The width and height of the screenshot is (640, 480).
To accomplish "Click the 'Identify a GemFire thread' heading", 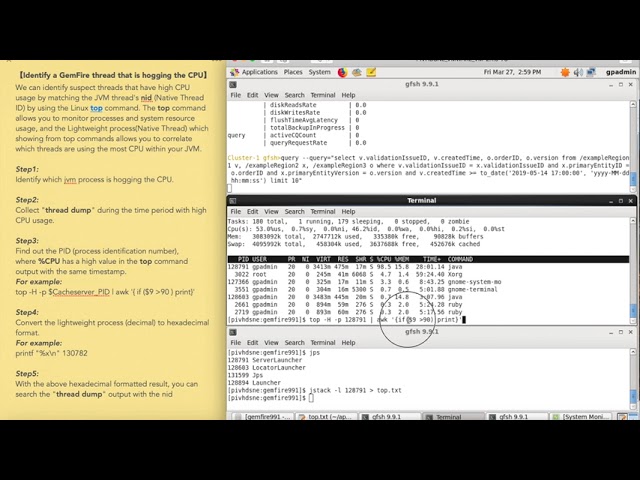I will click(x=113, y=75).
